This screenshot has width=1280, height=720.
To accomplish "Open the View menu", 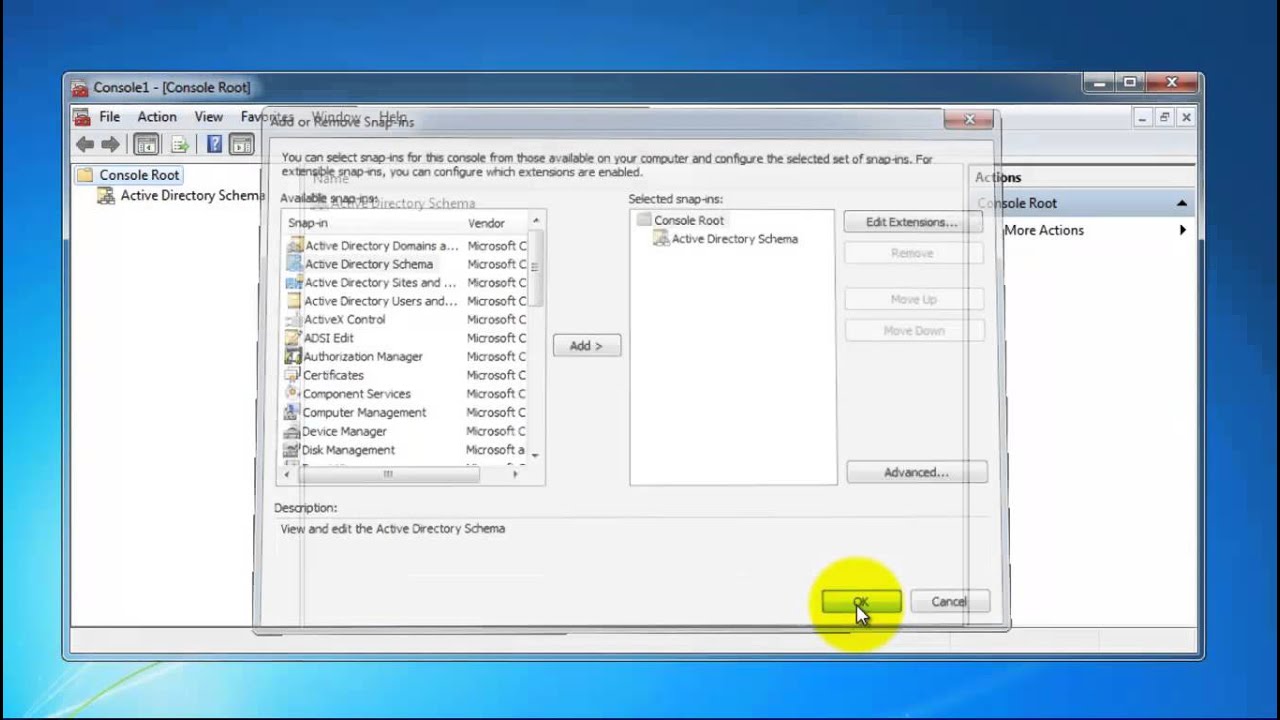I will click(x=209, y=117).
